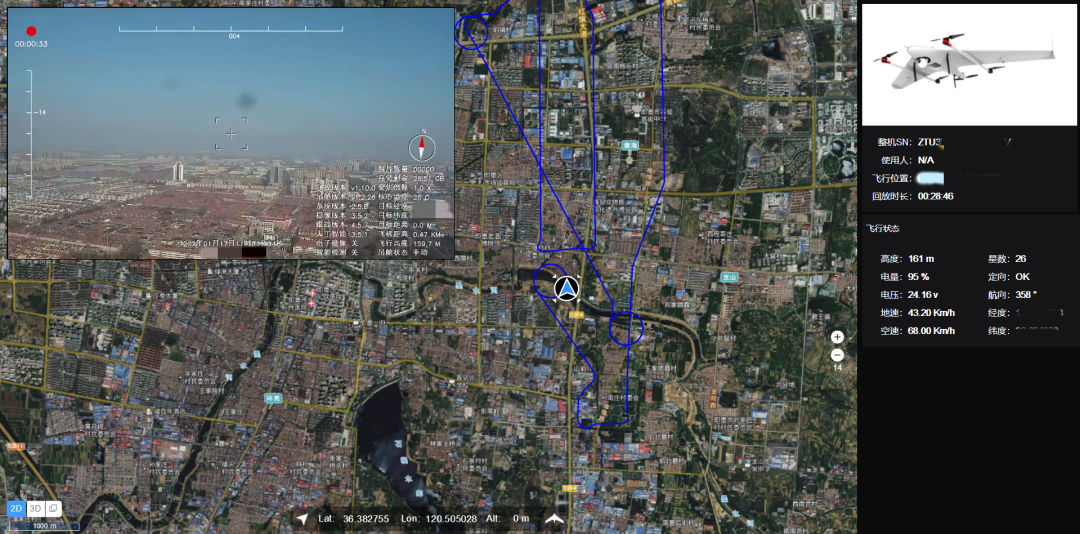This screenshot has width=1080, height=534.
Task: Click the Lon coordinate value
Action: [x=452, y=519]
